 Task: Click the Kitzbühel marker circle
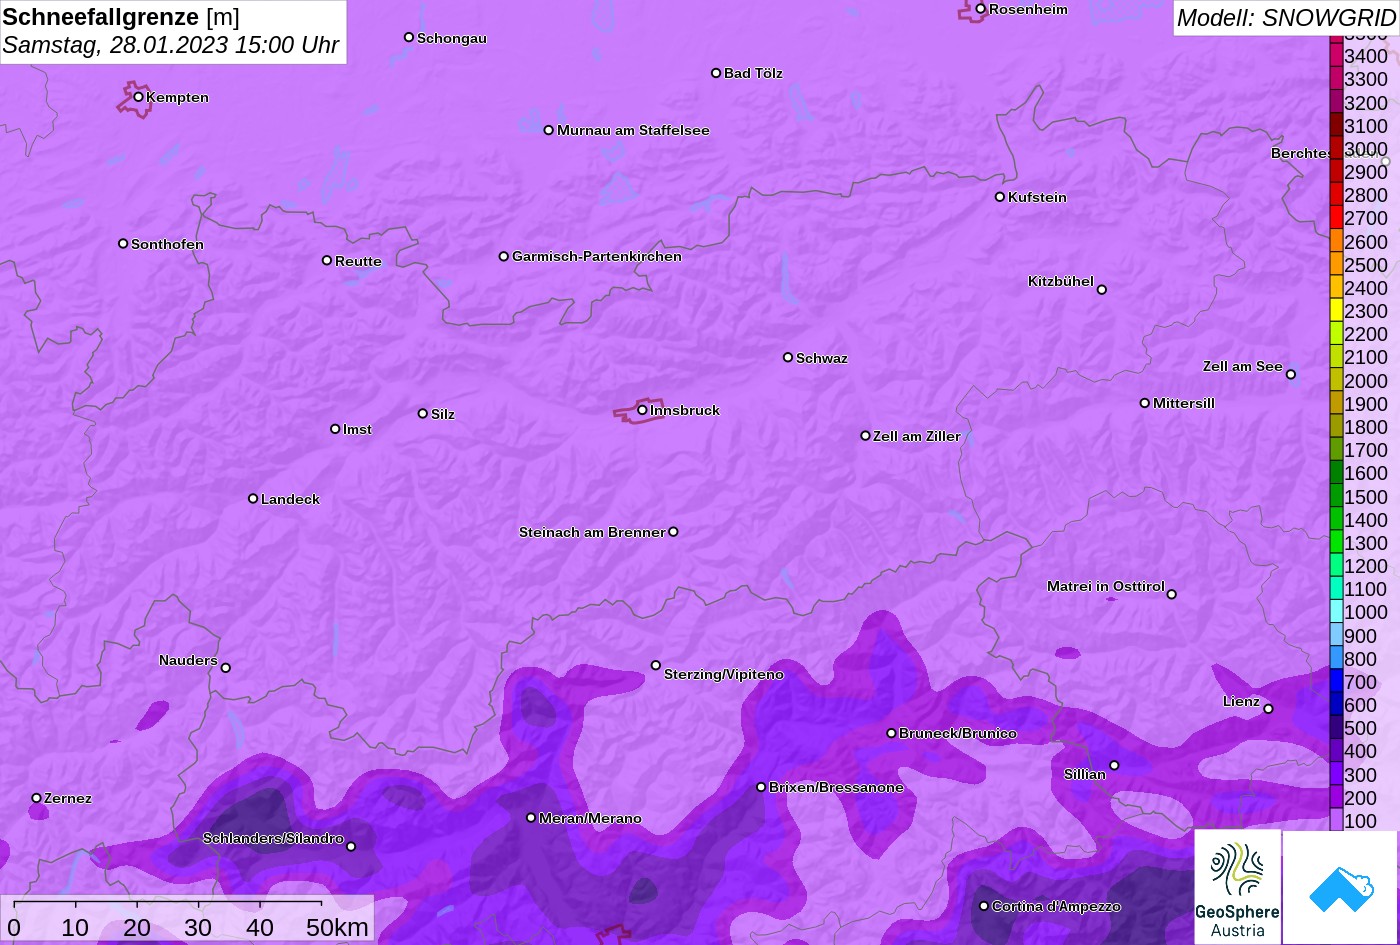tap(1102, 290)
